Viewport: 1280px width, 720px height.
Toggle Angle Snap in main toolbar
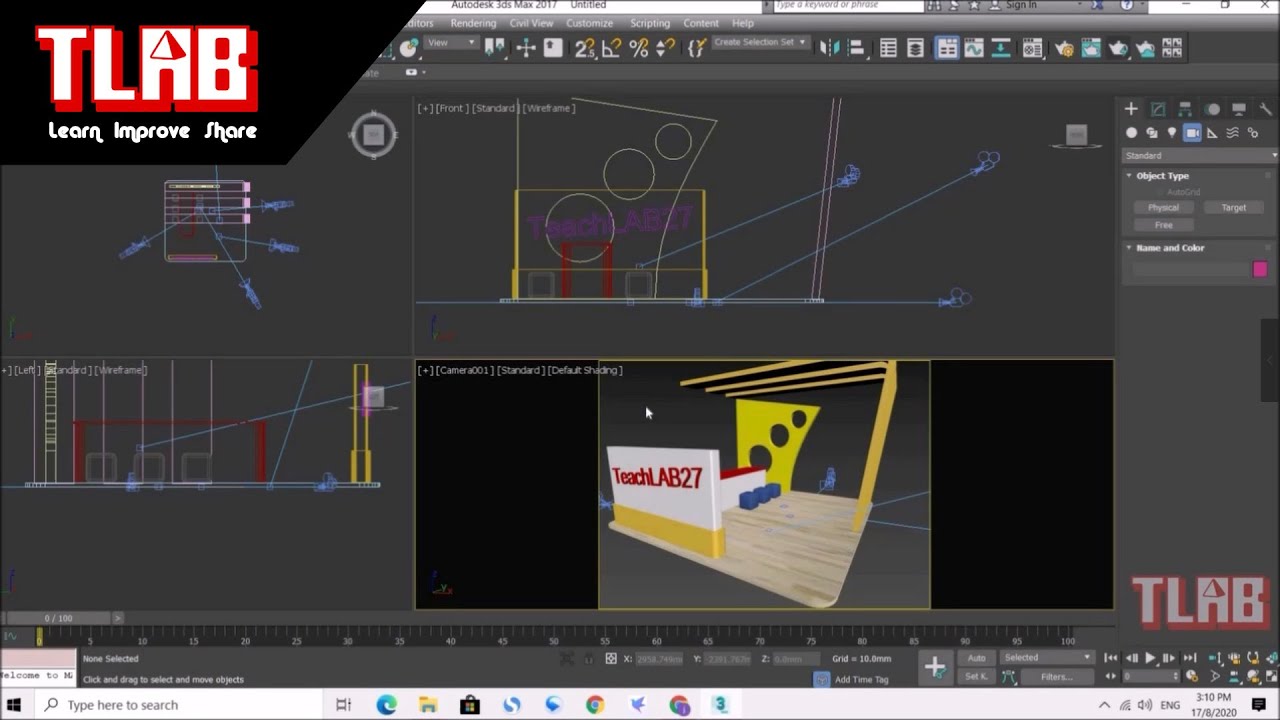point(612,48)
